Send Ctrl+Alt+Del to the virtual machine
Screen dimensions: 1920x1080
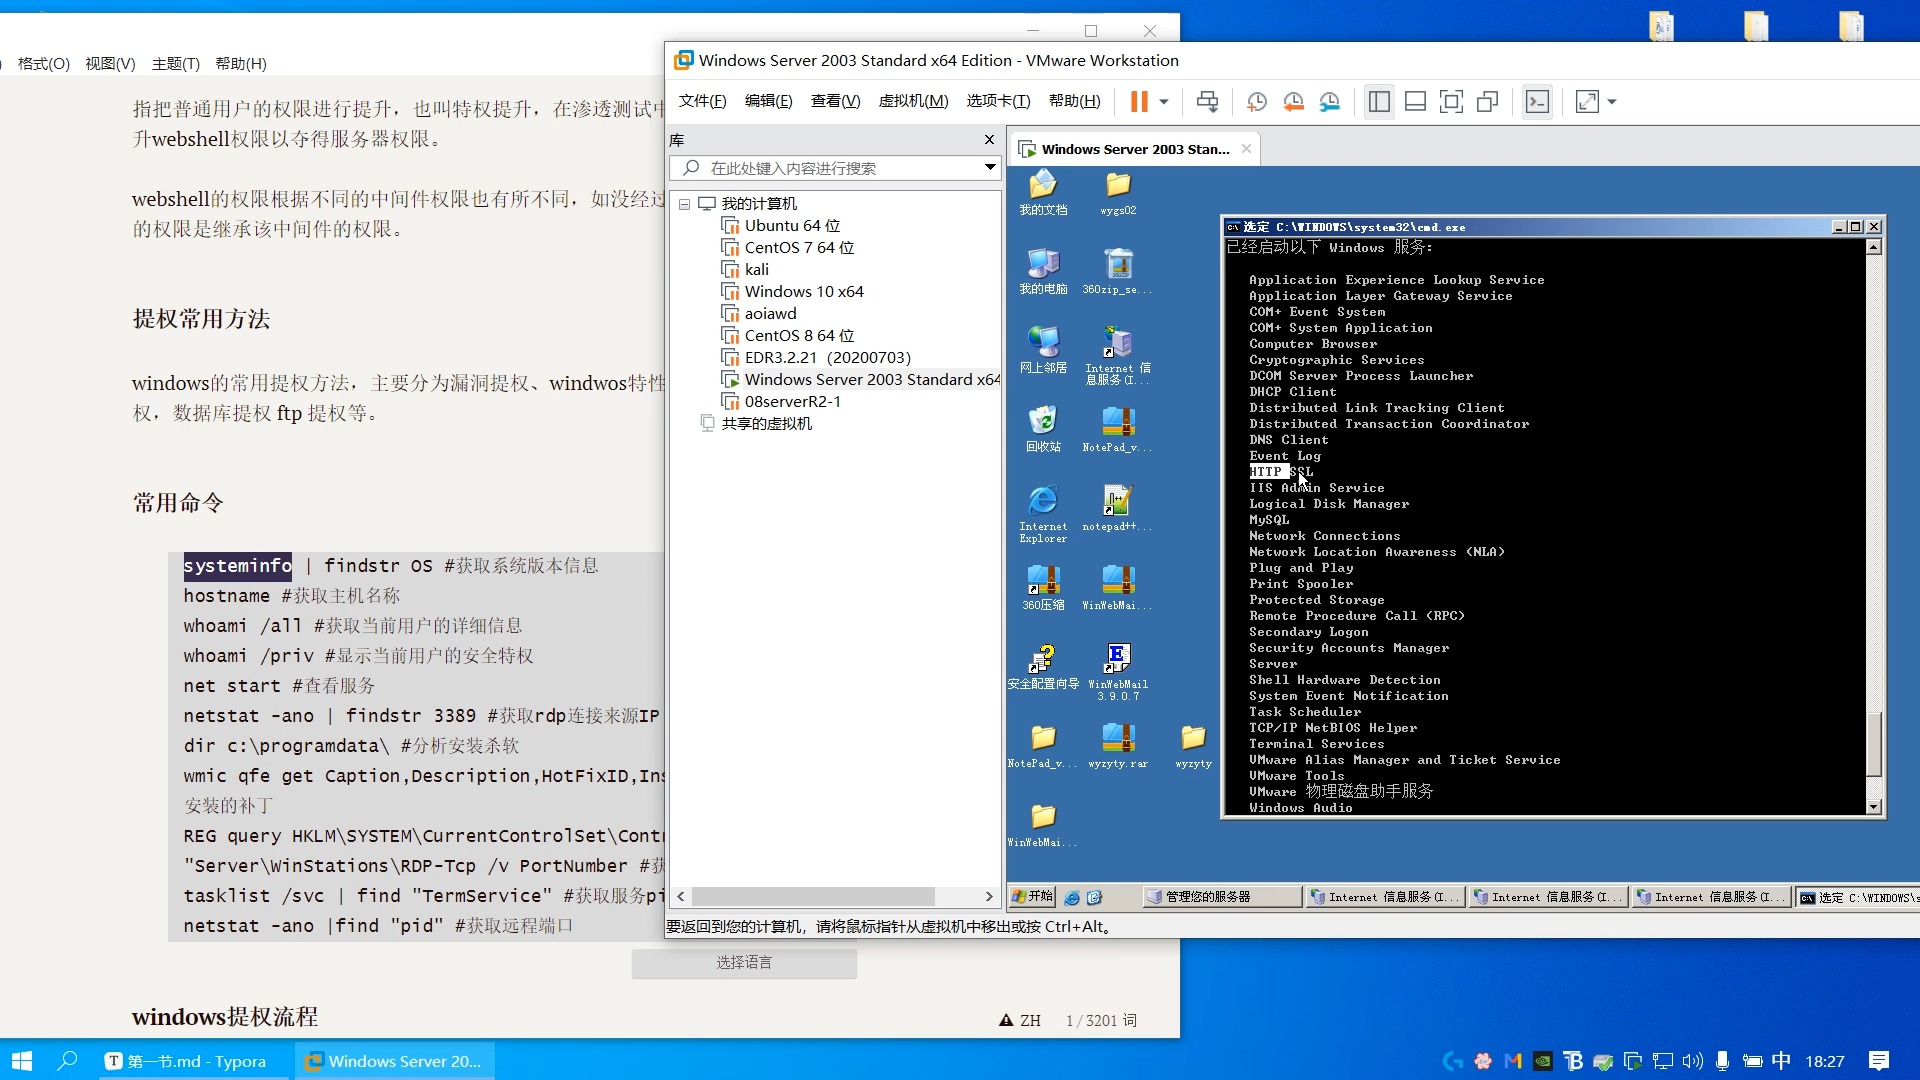pos(1207,101)
